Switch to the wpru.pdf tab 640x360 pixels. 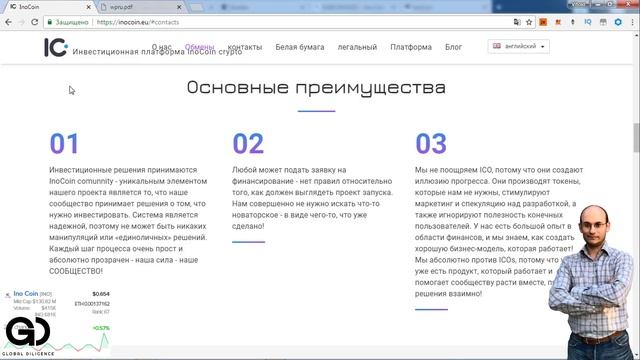[141, 7]
